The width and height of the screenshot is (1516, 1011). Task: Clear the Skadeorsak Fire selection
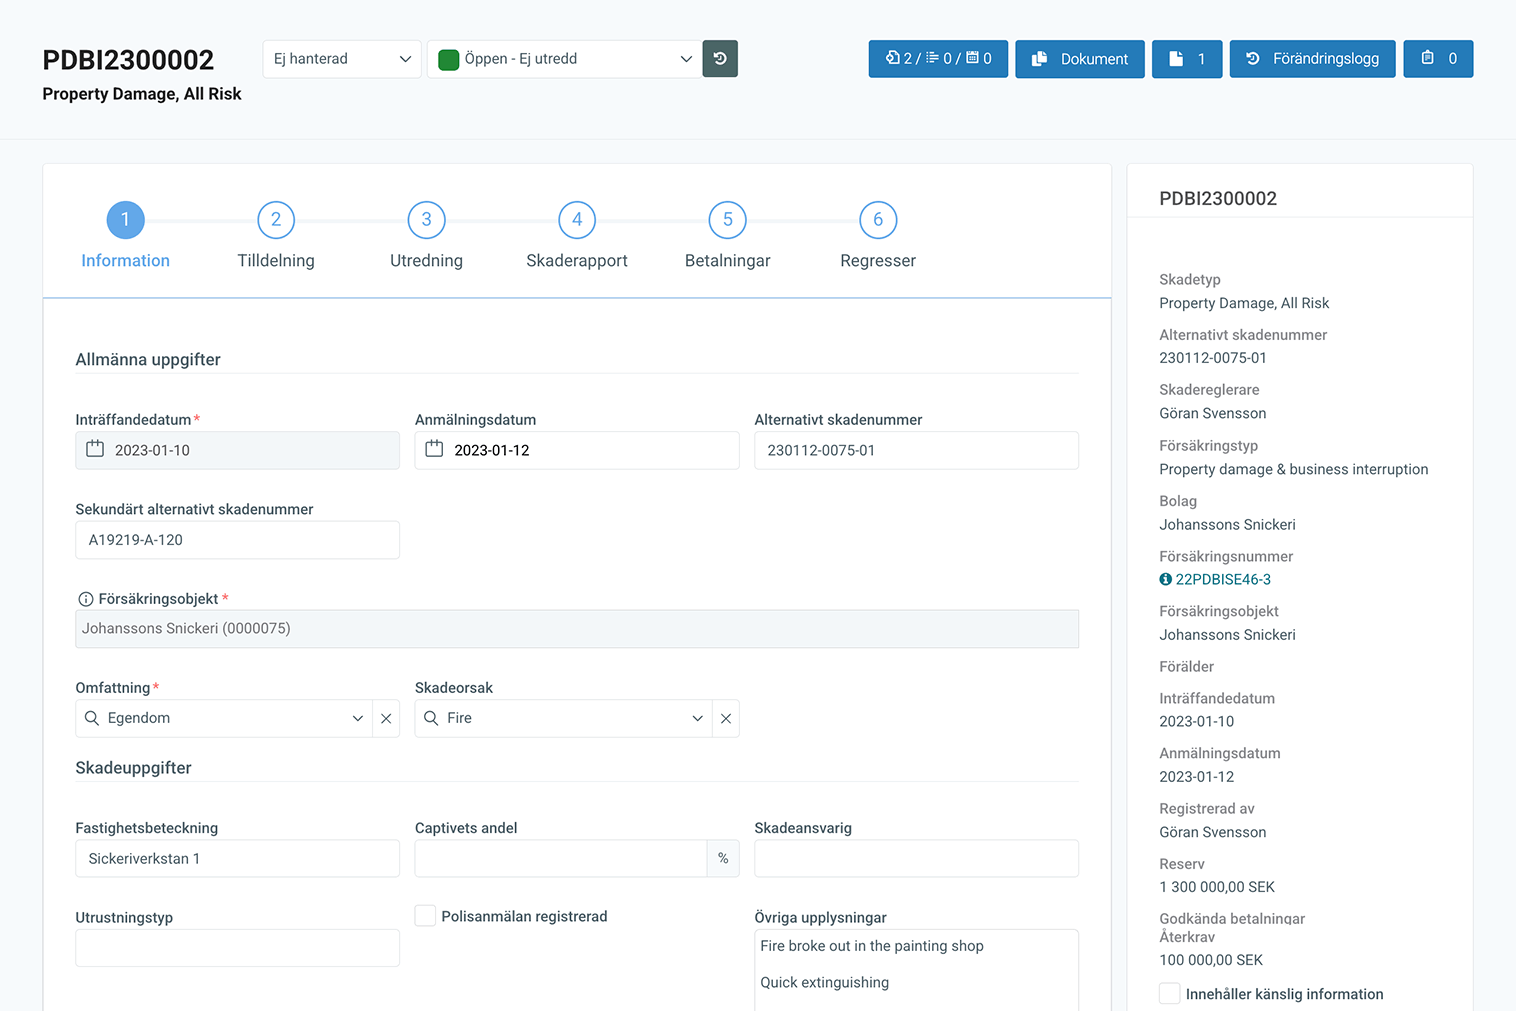tap(726, 719)
